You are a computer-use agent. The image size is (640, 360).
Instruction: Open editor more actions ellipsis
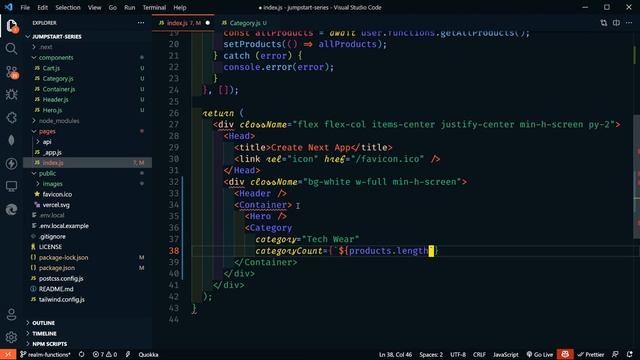click(629, 23)
